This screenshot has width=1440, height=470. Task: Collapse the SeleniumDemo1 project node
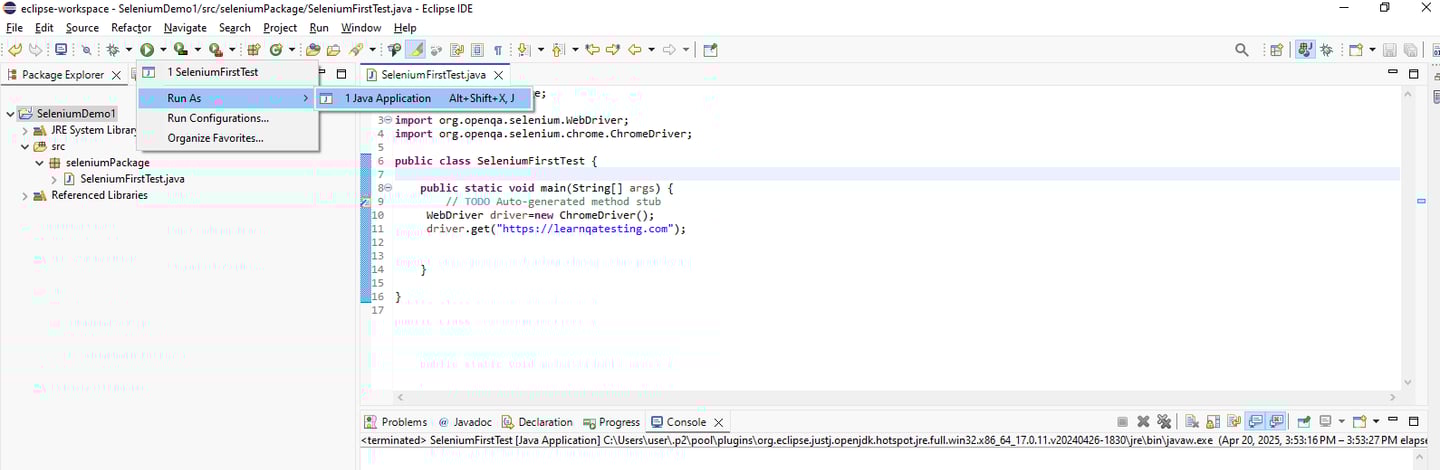pyautogui.click(x=10, y=114)
